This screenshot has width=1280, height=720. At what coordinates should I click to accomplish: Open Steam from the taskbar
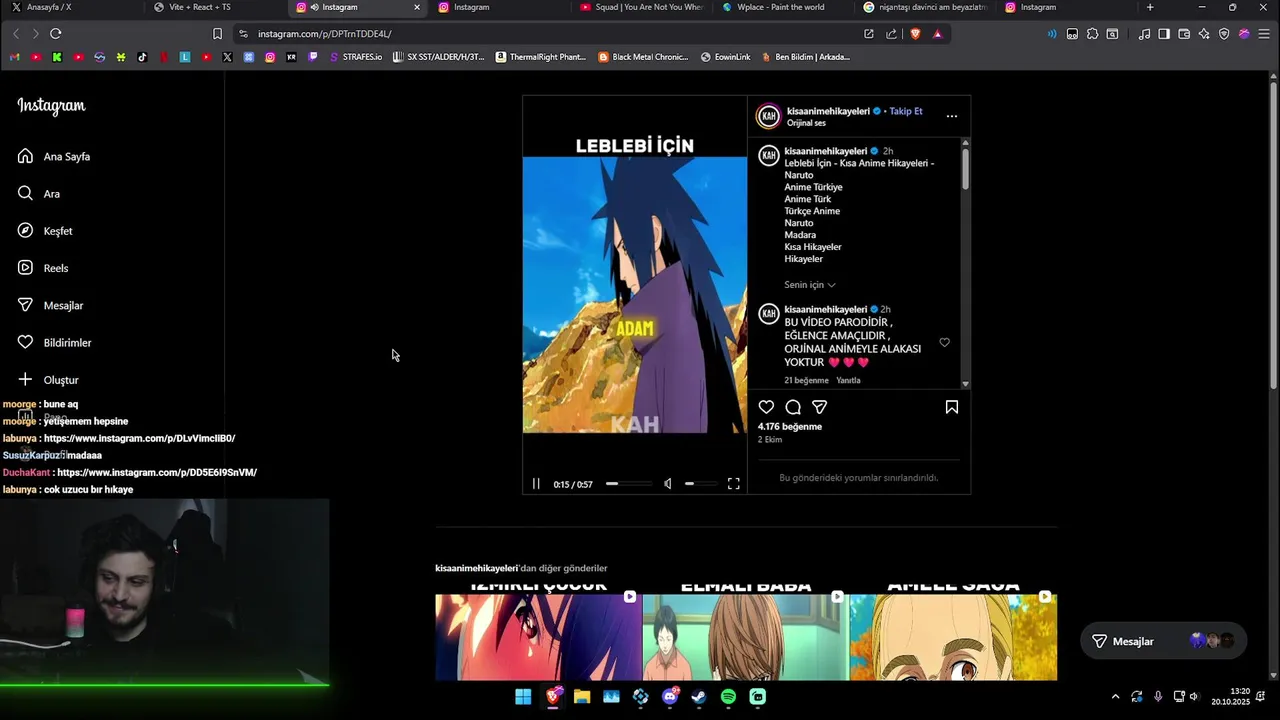[699, 697]
